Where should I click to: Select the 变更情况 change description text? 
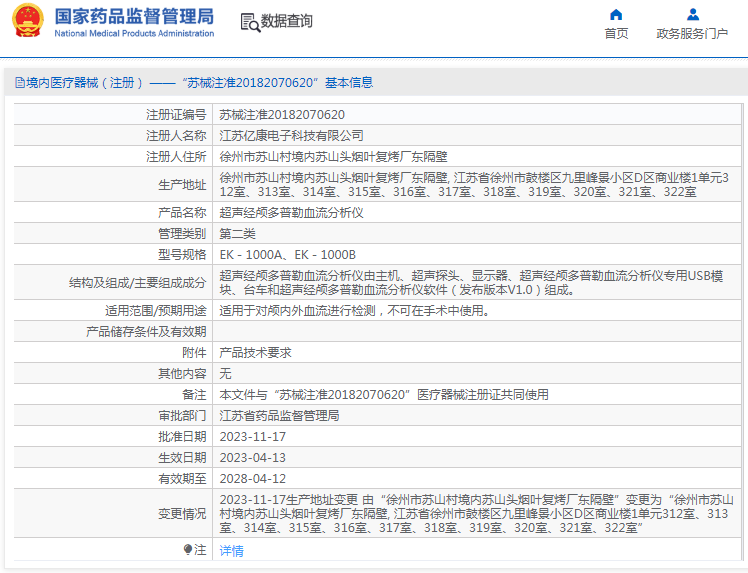477,514
